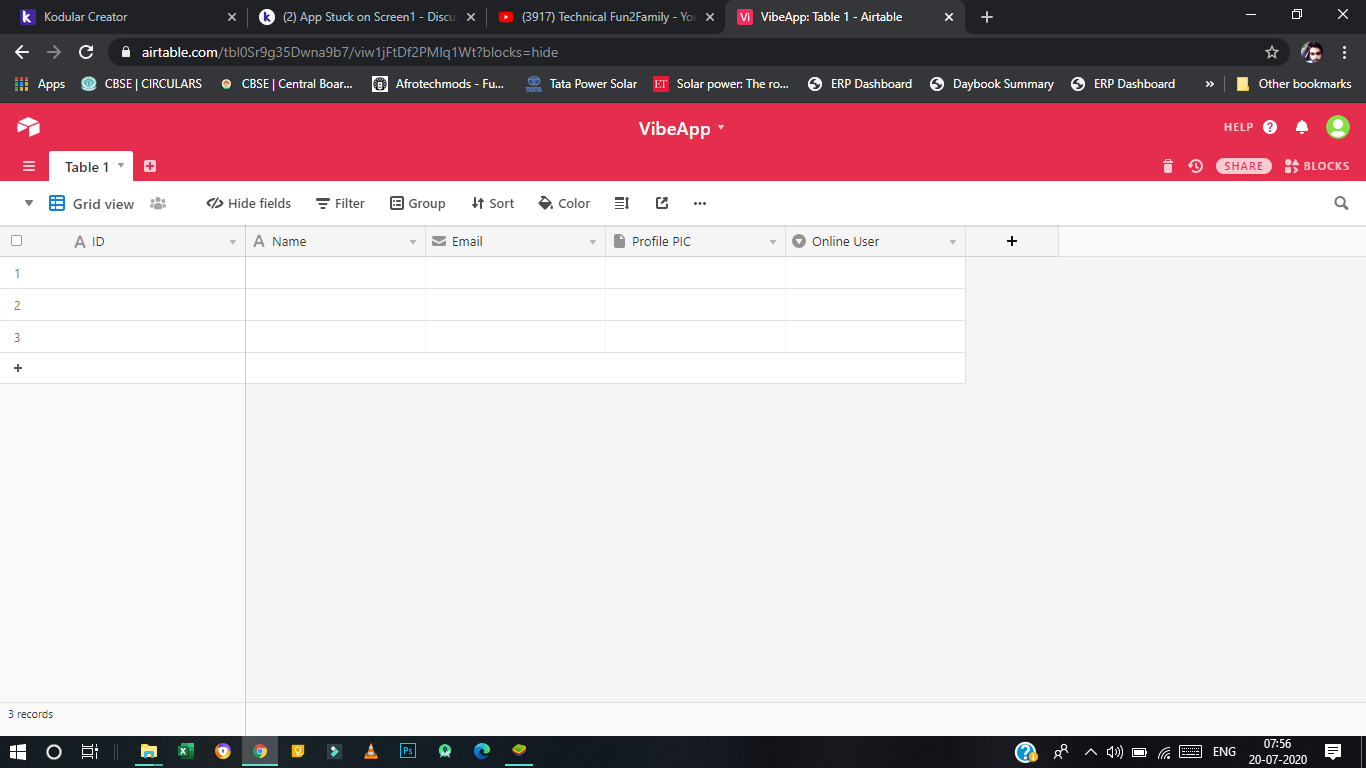Click the Name column header
Screen dimensions: 1366x768
point(335,241)
